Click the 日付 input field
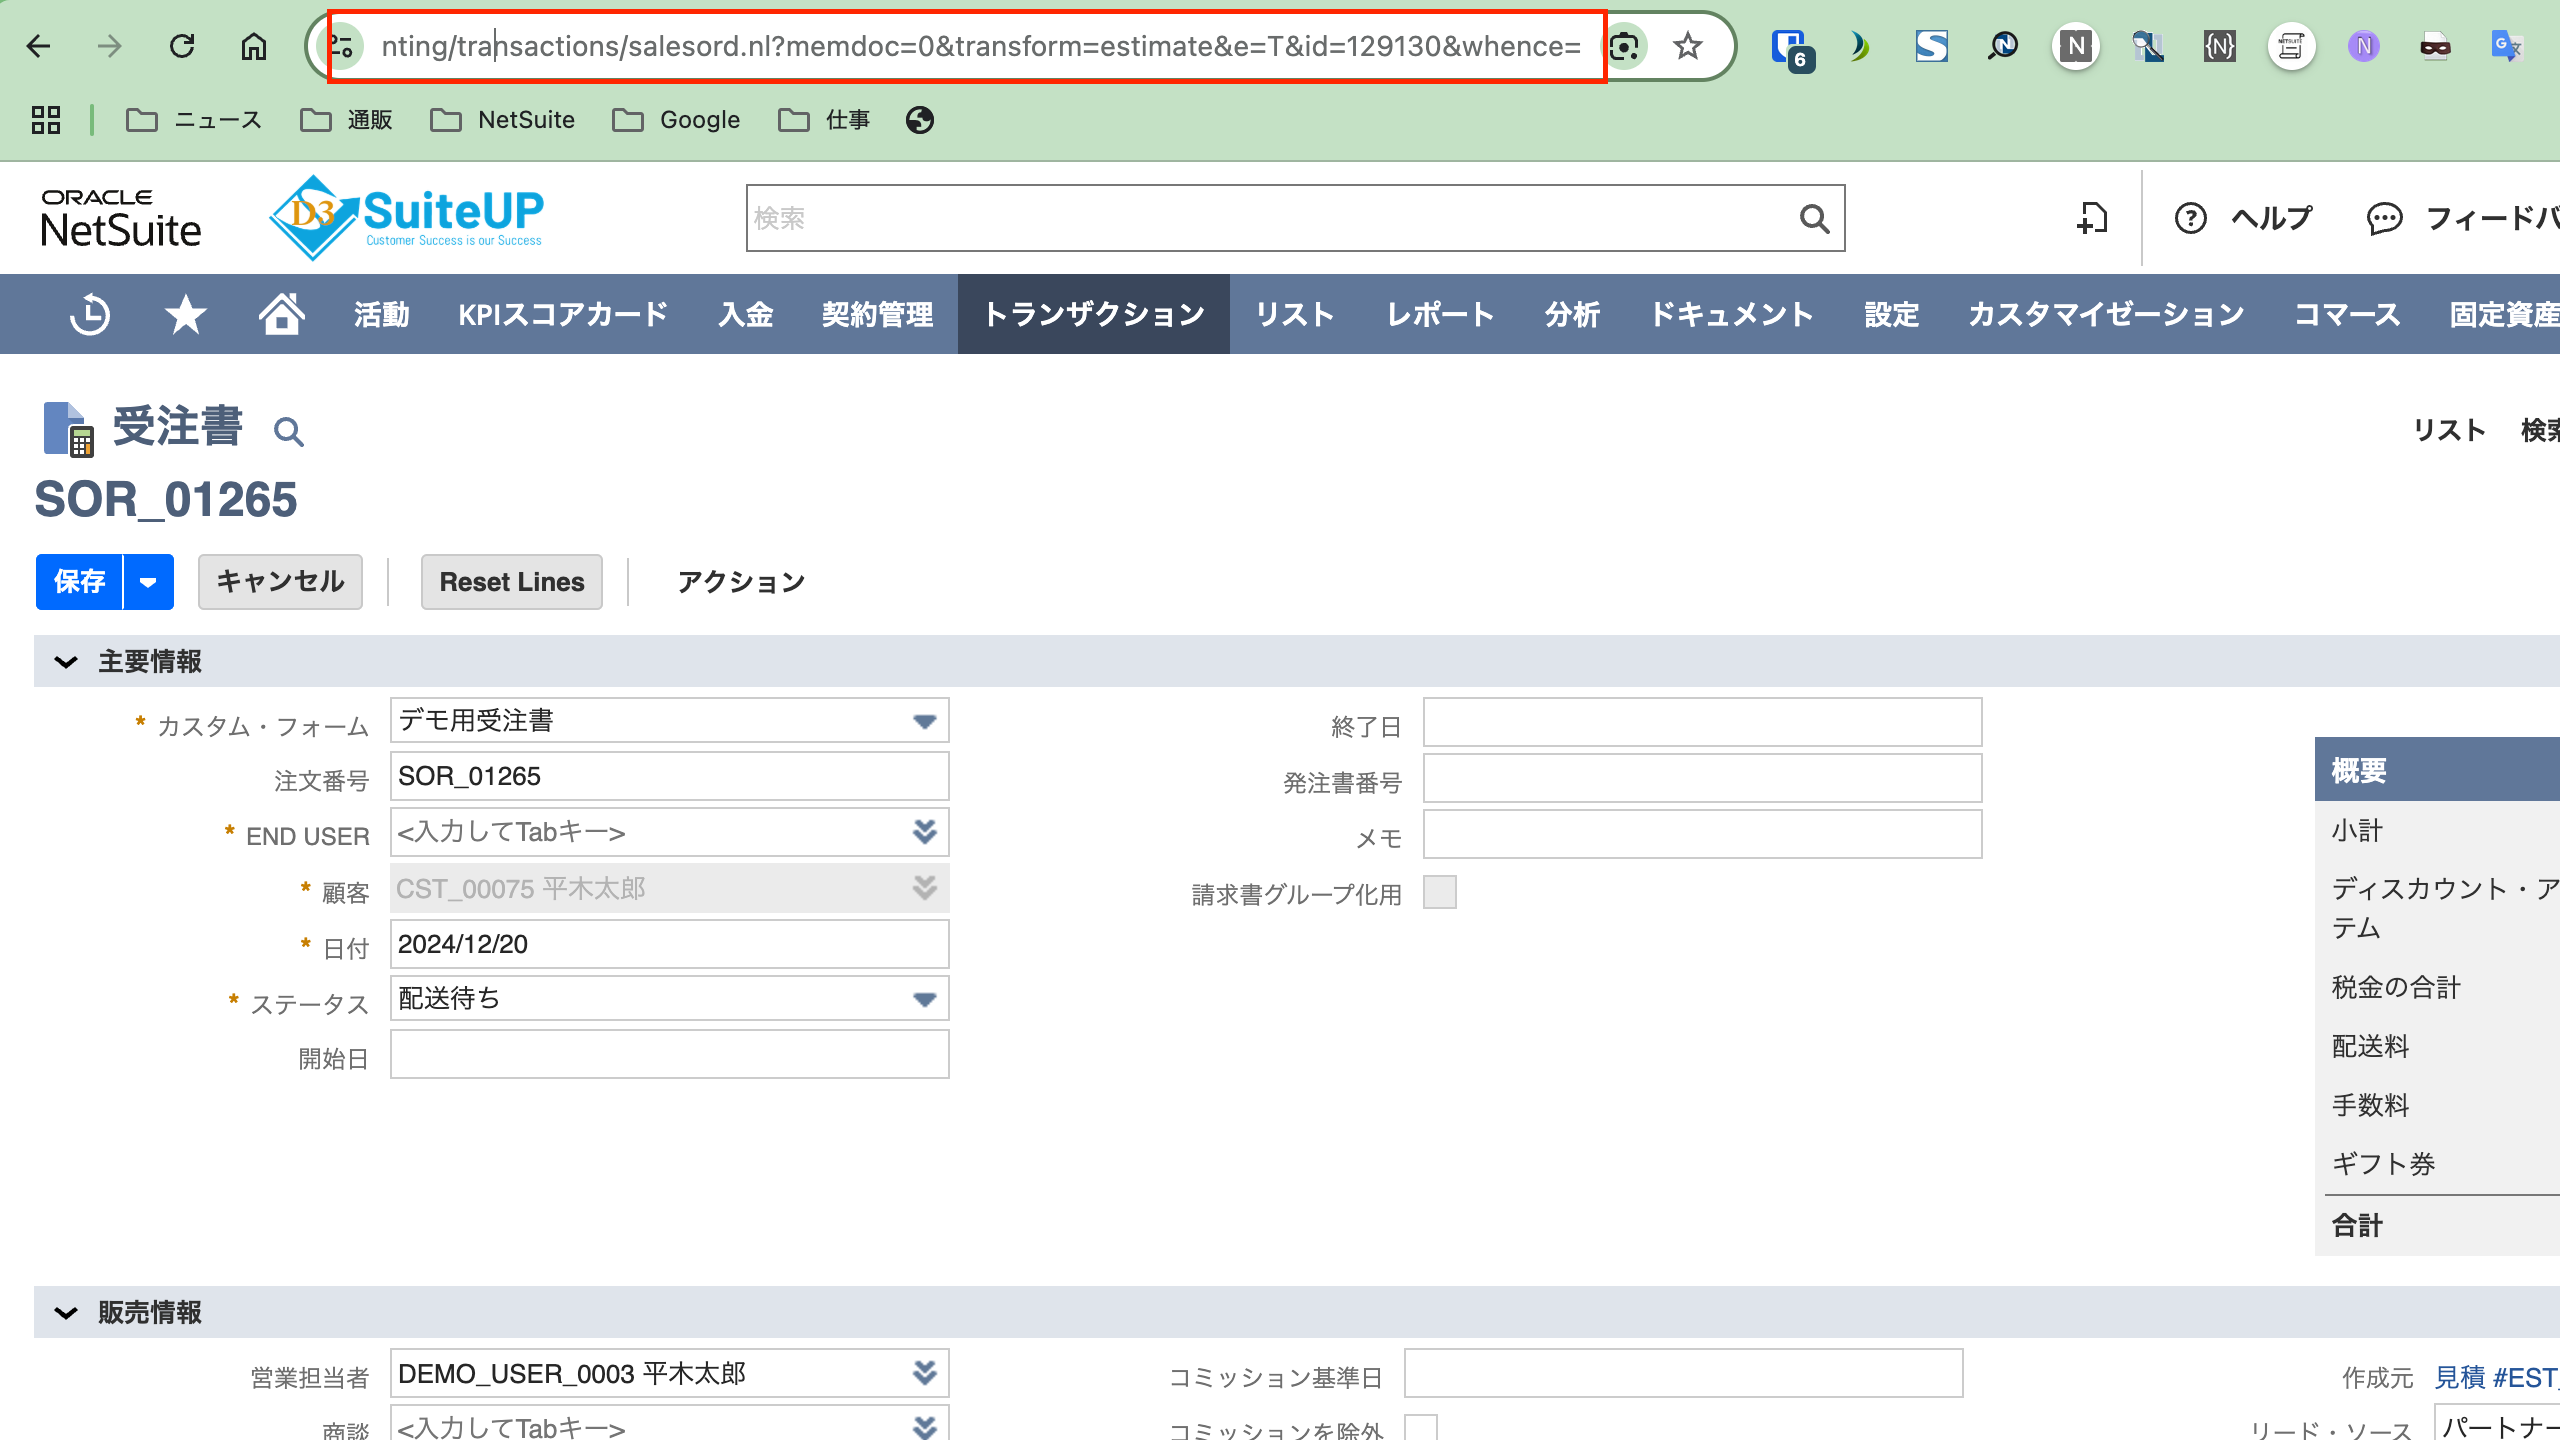Image resolution: width=2560 pixels, height=1440 pixels. click(x=668, y=944)
